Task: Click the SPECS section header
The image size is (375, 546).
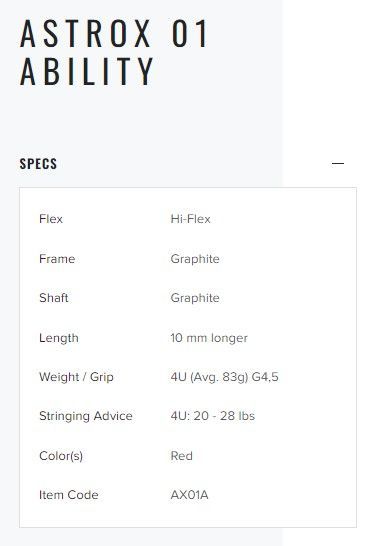Action: (x=38, y=164)
